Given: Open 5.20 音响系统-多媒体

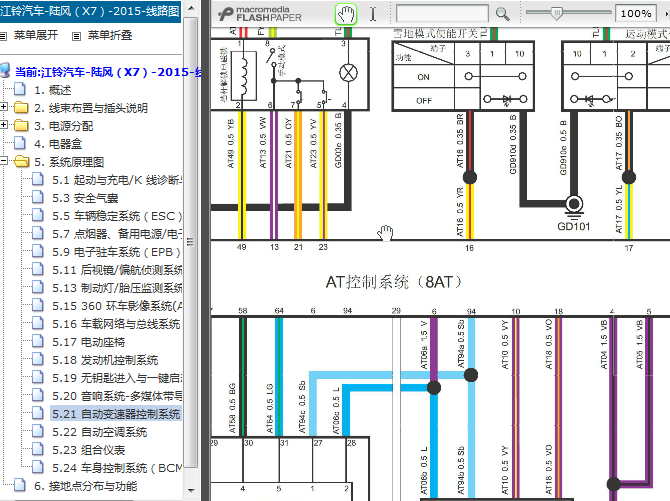Looking at the screenshot, I should pos(117,396).
